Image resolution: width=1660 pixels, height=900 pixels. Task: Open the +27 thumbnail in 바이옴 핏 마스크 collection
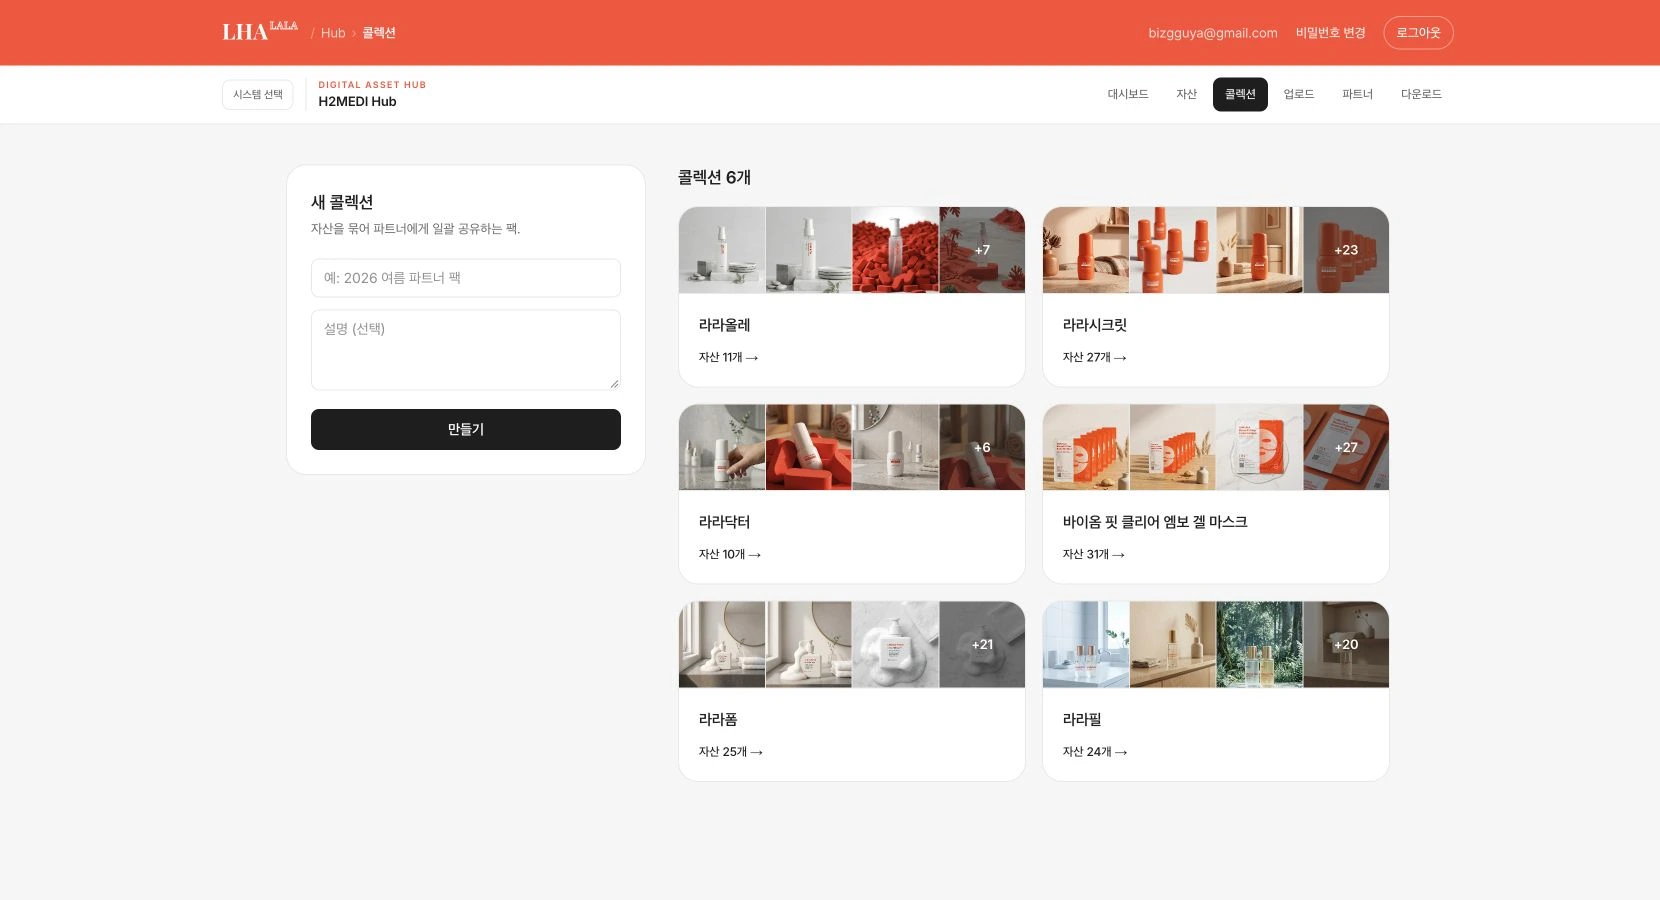[x=1346, y=447]
